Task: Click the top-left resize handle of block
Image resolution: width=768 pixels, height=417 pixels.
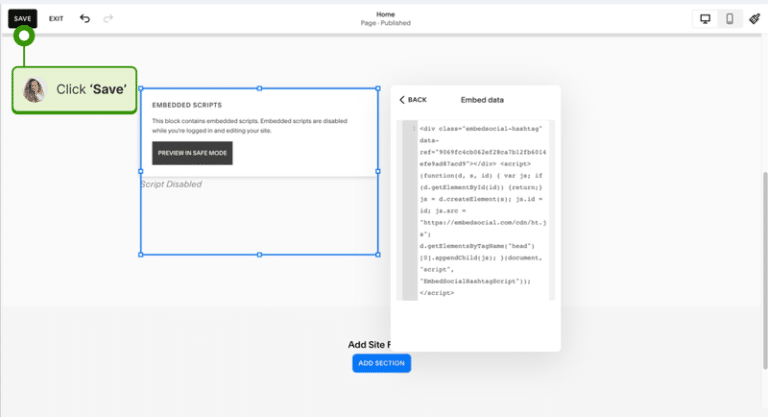Action: (x=141, y=88)
